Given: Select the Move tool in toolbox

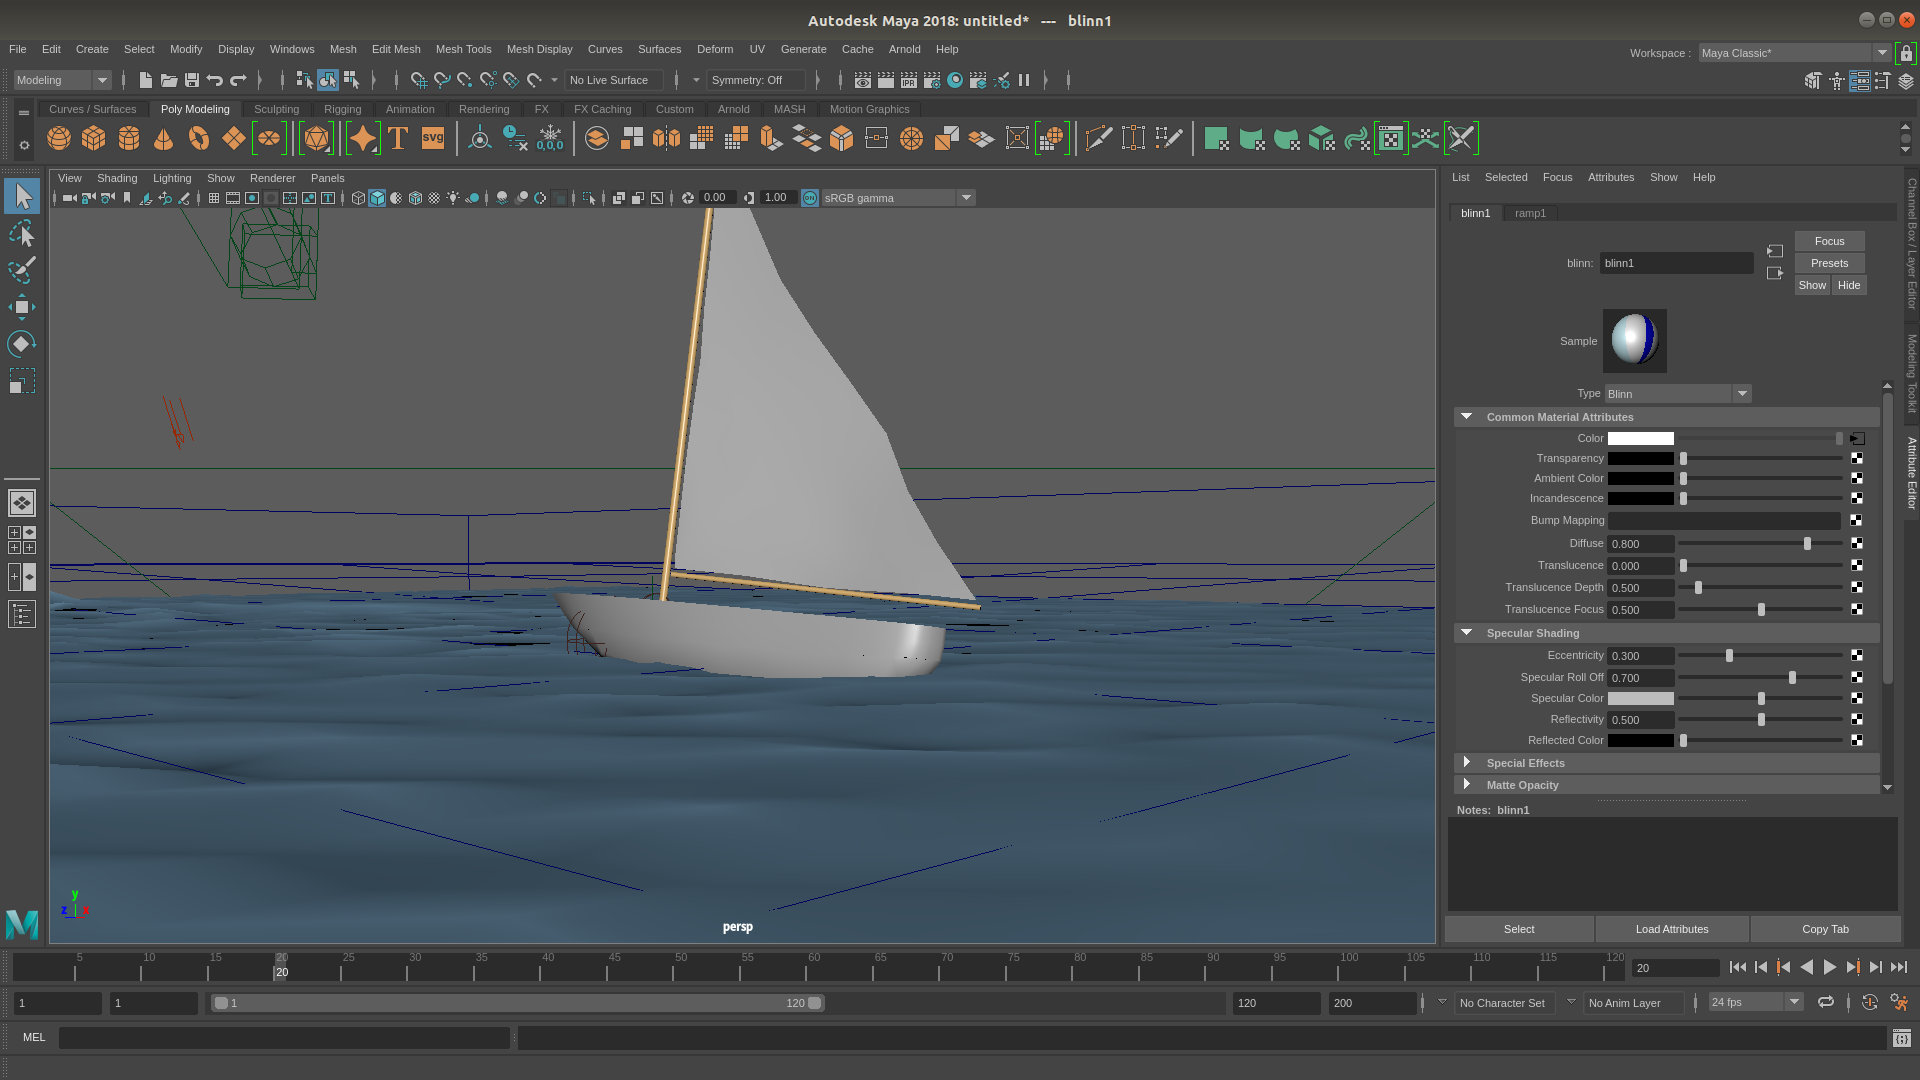Looking at the screenshot, I should point(22,307).
